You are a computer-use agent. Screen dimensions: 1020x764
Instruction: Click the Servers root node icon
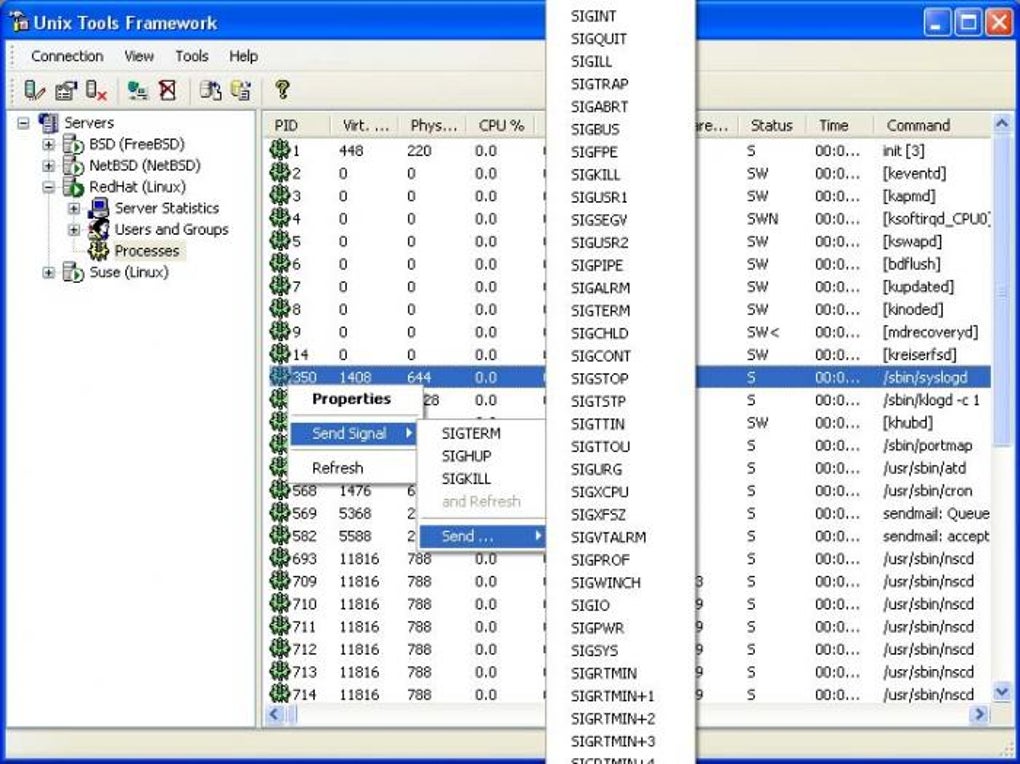(x=48, y=122)
